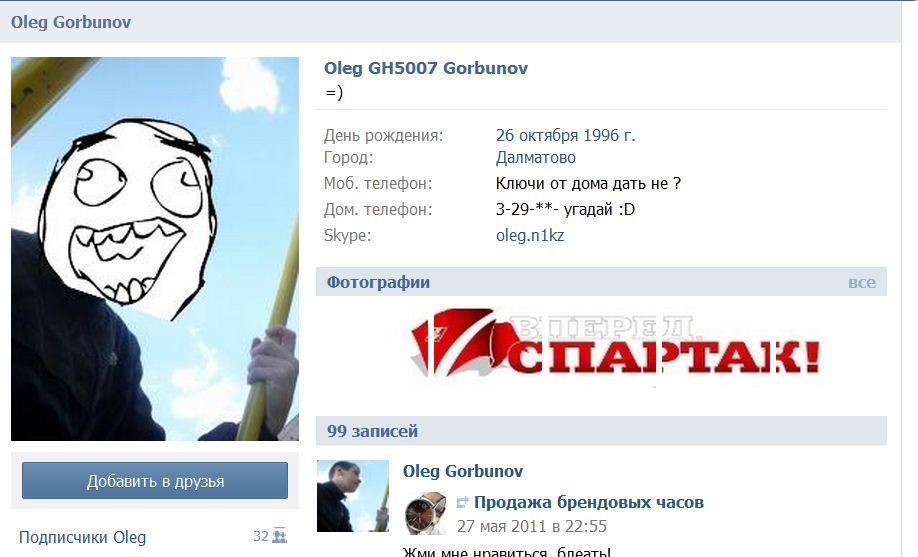Open post timestamp 27 мая 2011 в 22:55
The image size is (918, 557).
pos(532,526)
